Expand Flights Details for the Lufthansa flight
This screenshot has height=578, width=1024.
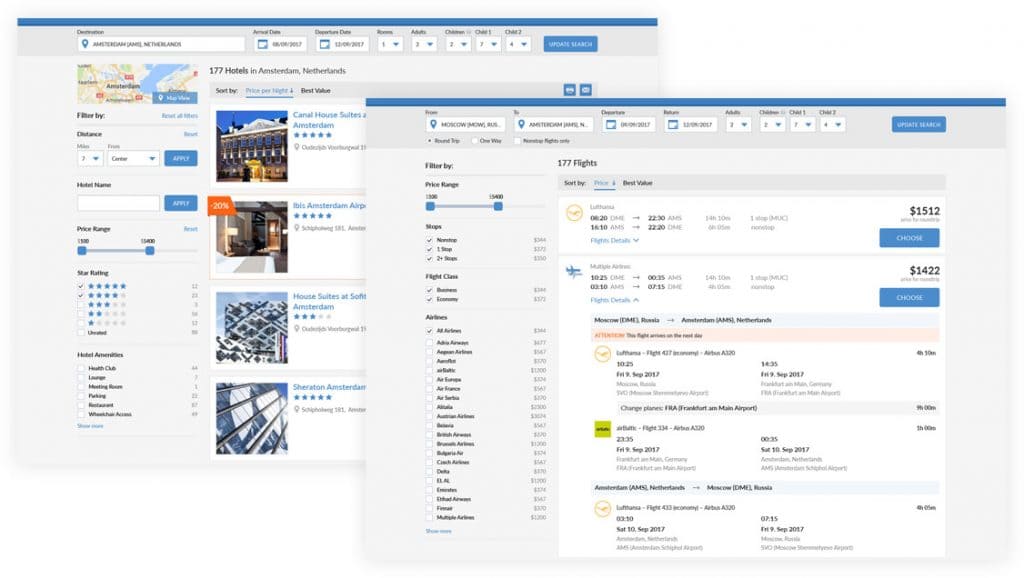613,240
